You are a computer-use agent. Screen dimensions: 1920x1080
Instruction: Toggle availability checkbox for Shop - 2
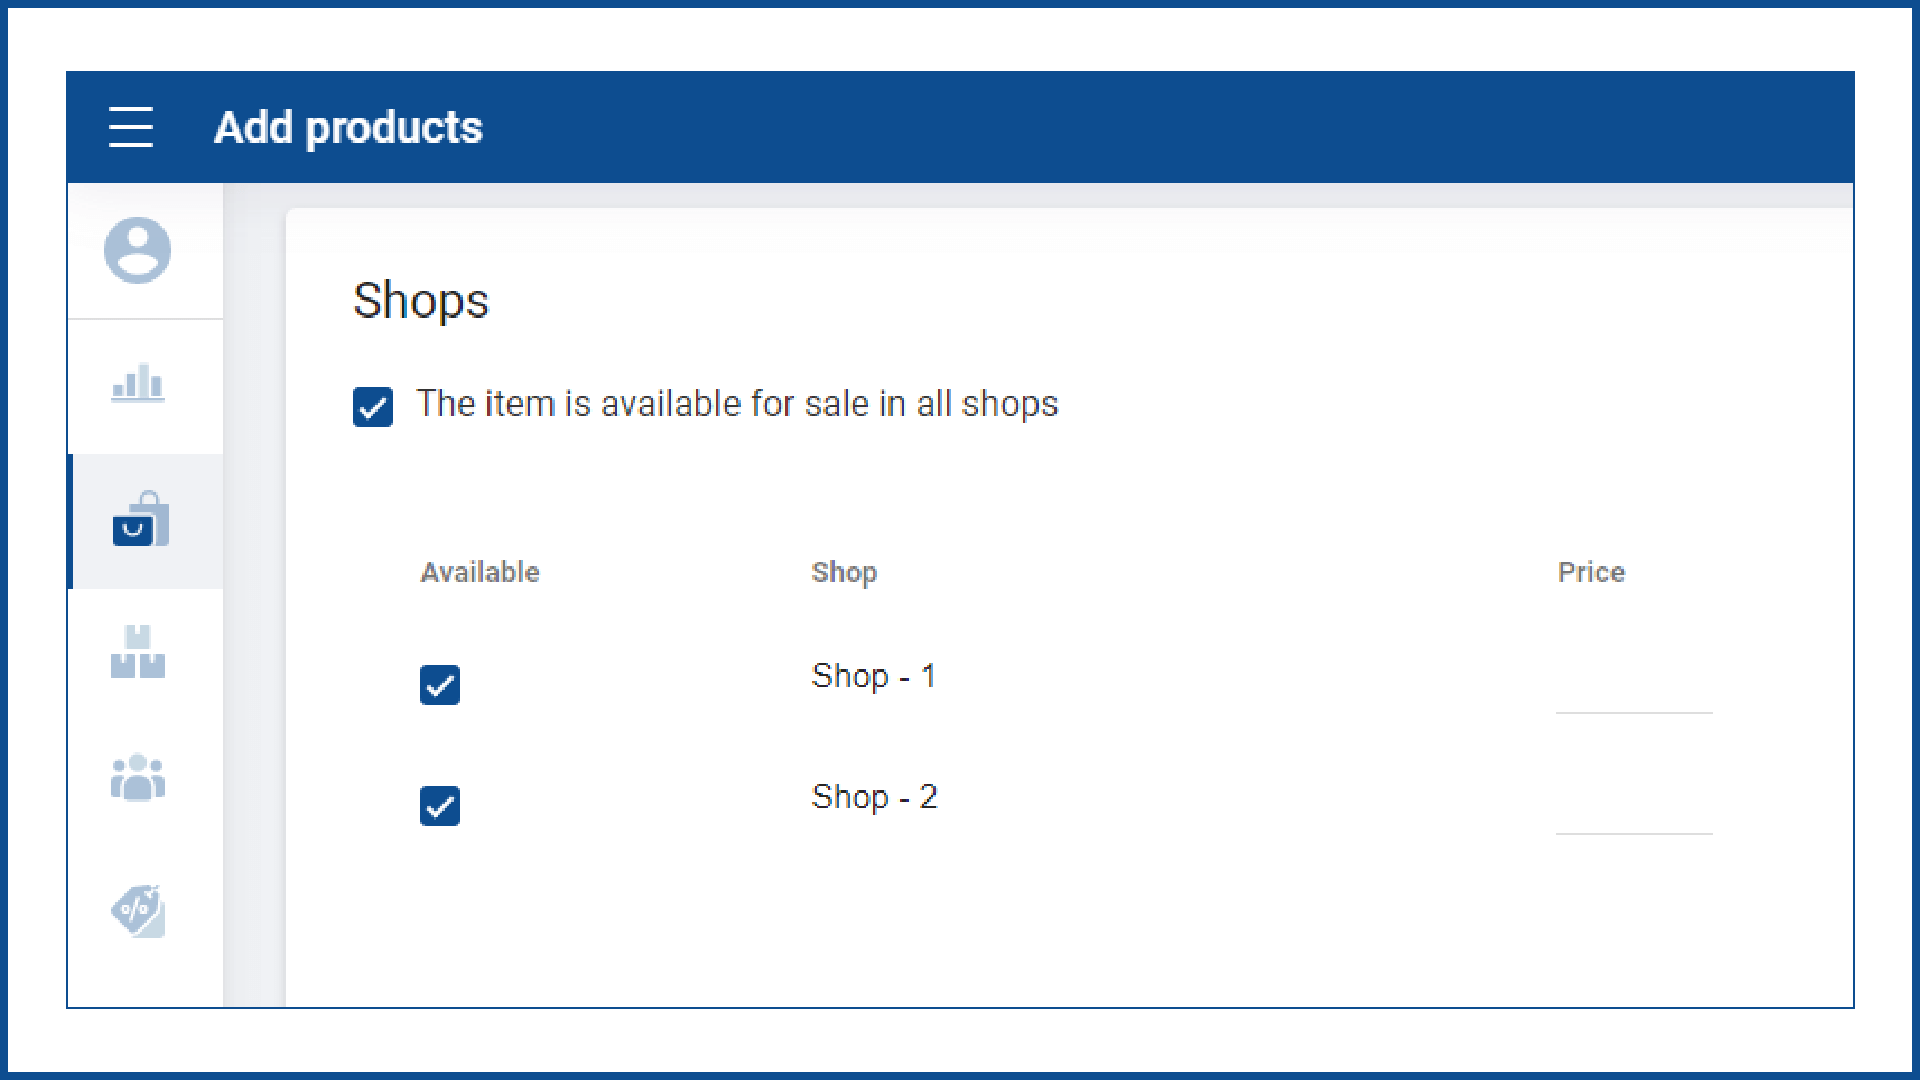pos(440,806)
